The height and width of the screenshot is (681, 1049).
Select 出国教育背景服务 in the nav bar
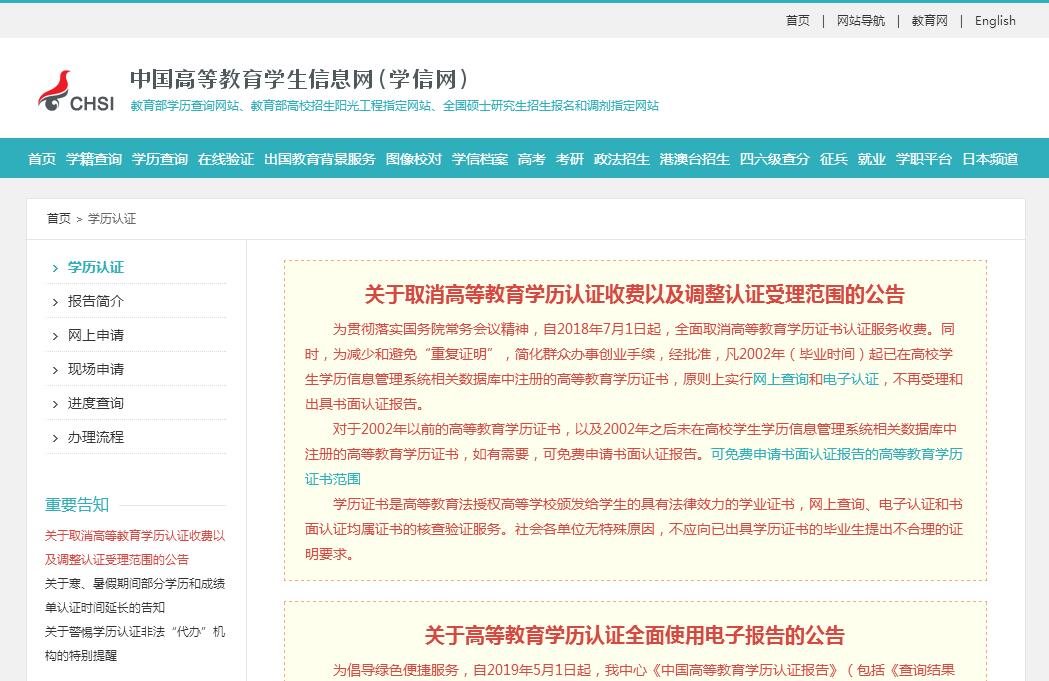(320, 159)
